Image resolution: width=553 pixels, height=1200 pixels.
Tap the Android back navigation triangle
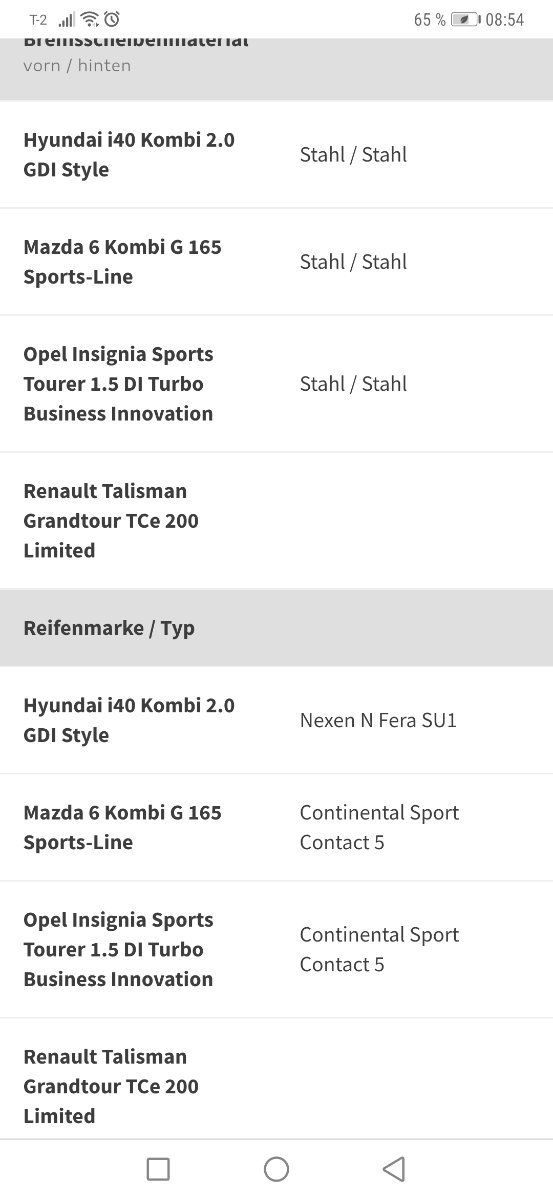point(394,1169)
